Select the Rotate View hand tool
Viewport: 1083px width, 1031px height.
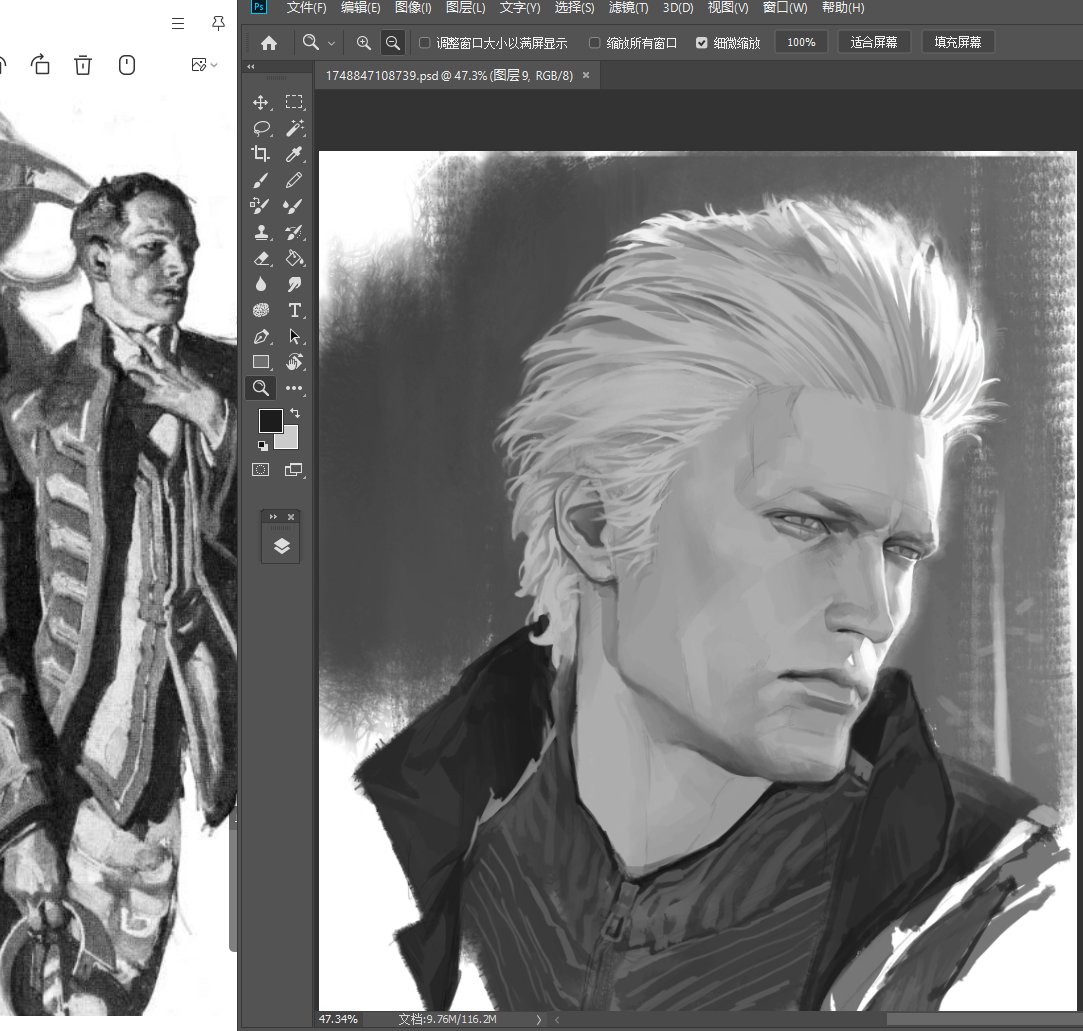(294, 362)
